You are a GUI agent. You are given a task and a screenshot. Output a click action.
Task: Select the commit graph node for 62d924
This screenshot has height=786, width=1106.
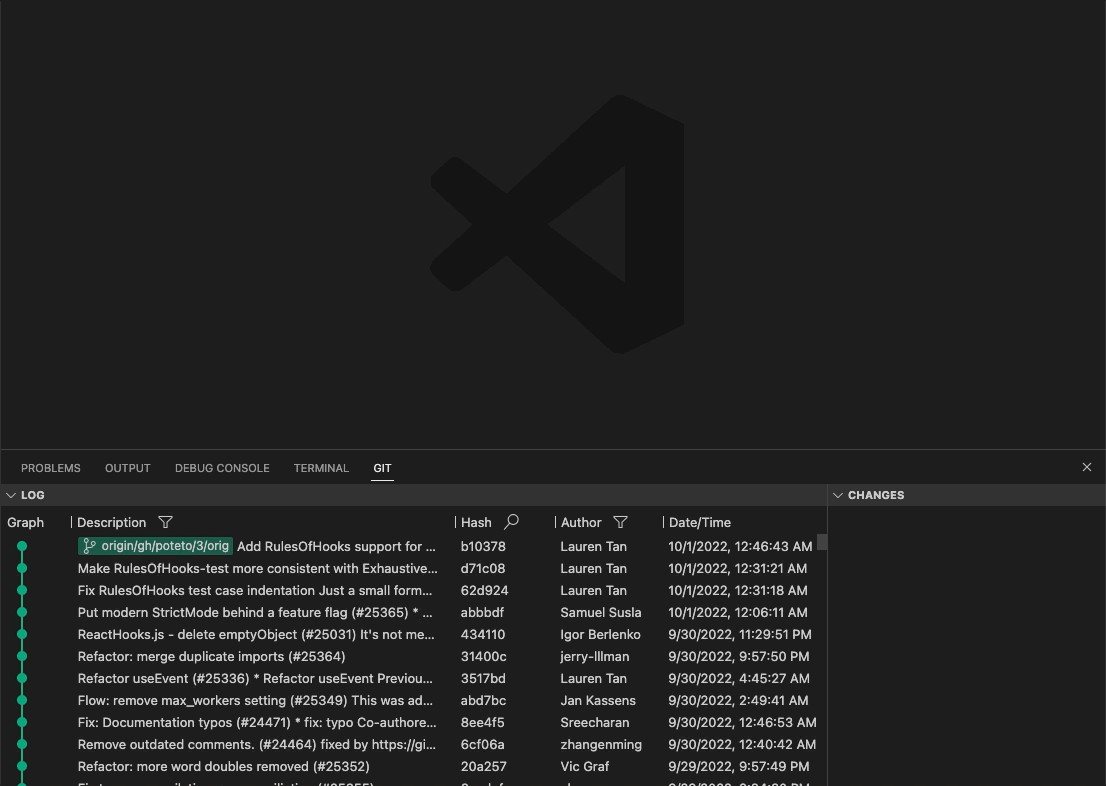click(x=22, y=590)
